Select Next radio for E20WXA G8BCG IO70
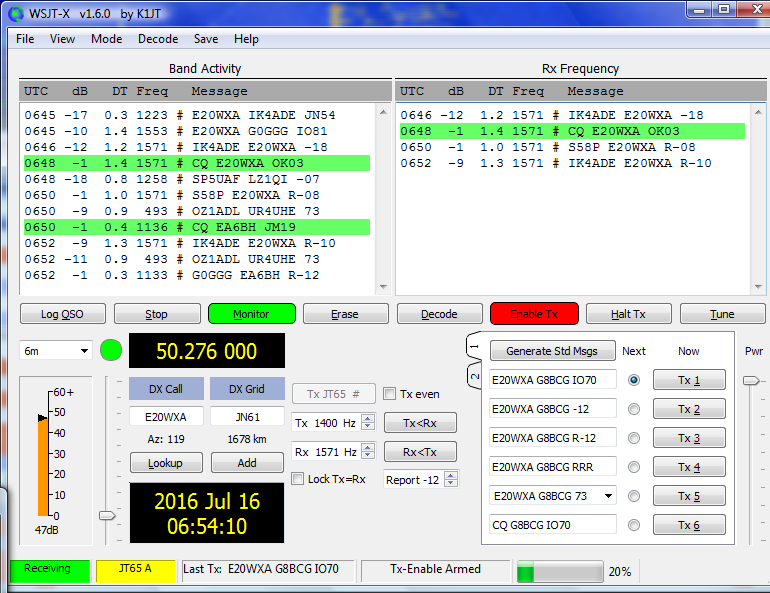Viewport: 770px width, 593px height. 634,380
